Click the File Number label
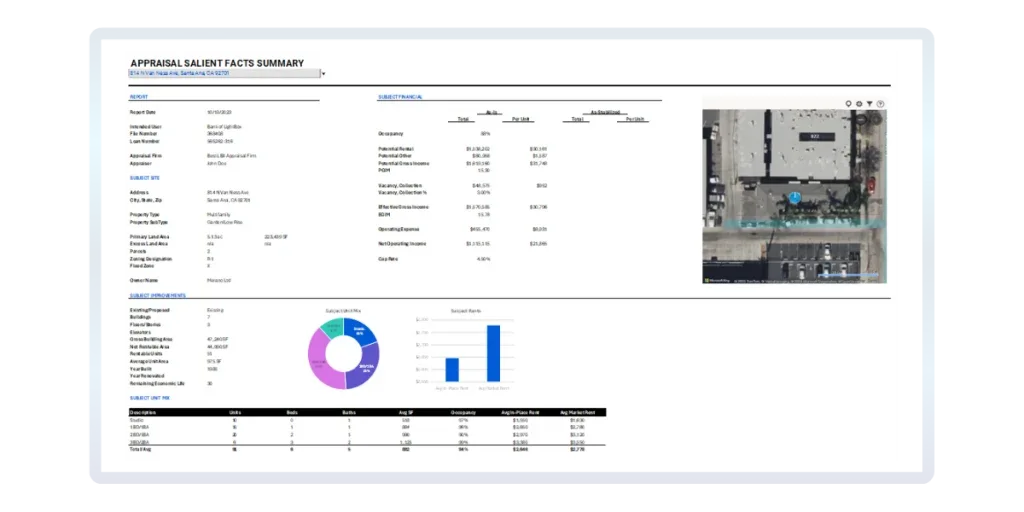Image resolution: width=1024 pixels, height=512 pixels. click(144, 134)
